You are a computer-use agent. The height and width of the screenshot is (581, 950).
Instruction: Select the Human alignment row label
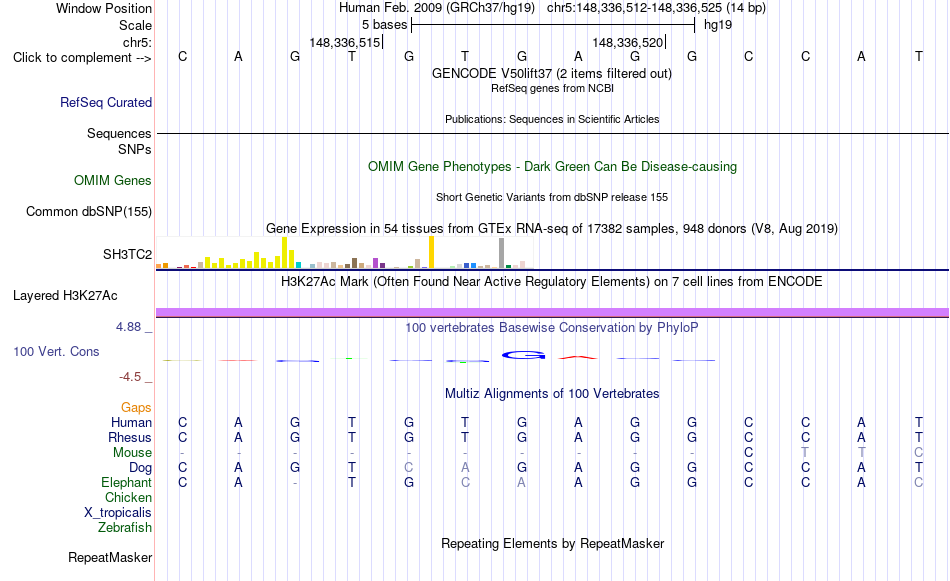pyautogui.click(x=131, y=422)
